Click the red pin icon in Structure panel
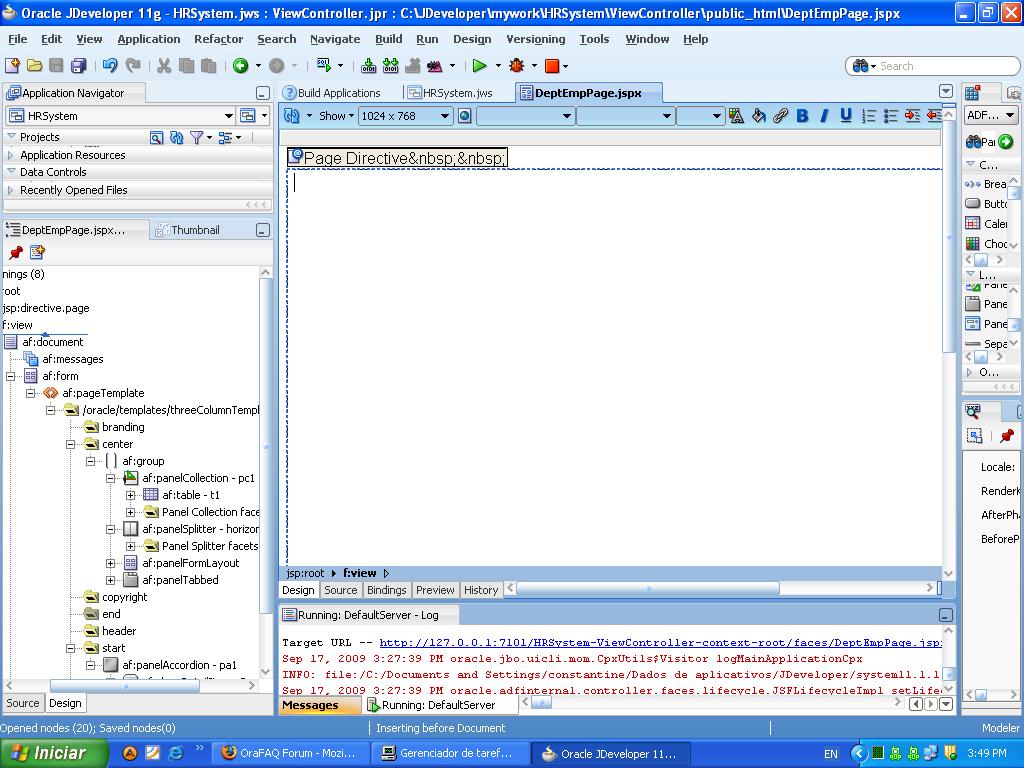This screenshot has height=768, width=1024. pyautogui.click(x=15, y=253)
